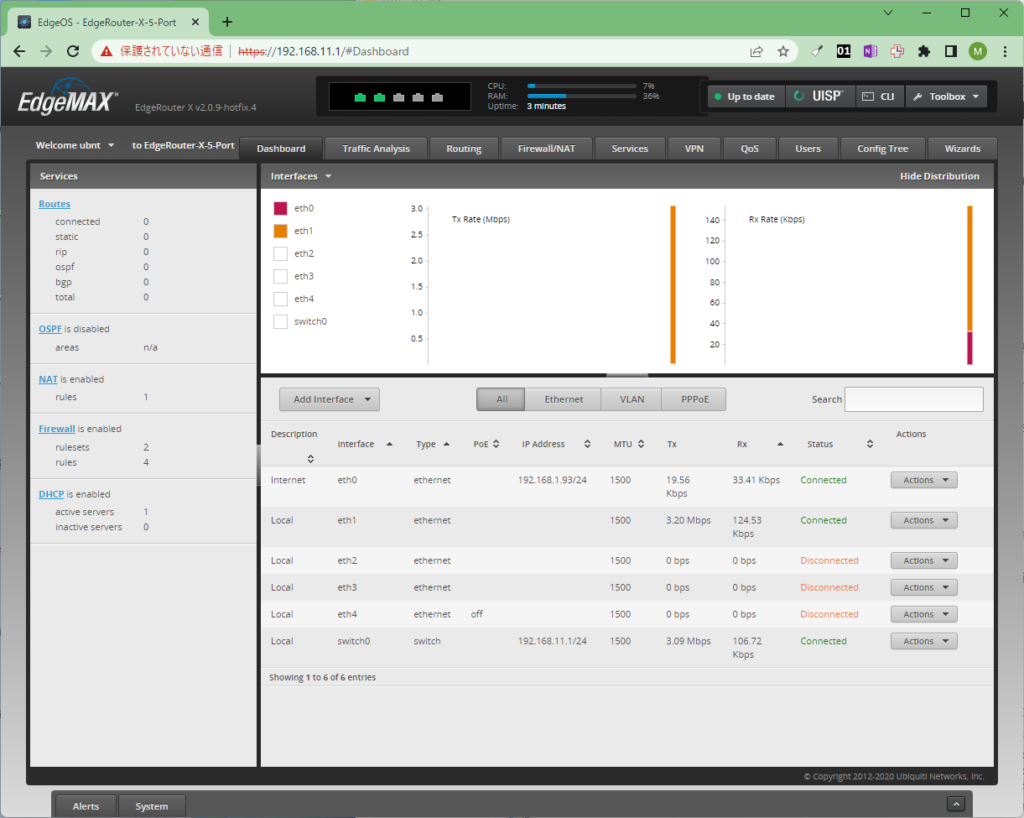Open the Actions dropdown for switch0

click(922, 640)
